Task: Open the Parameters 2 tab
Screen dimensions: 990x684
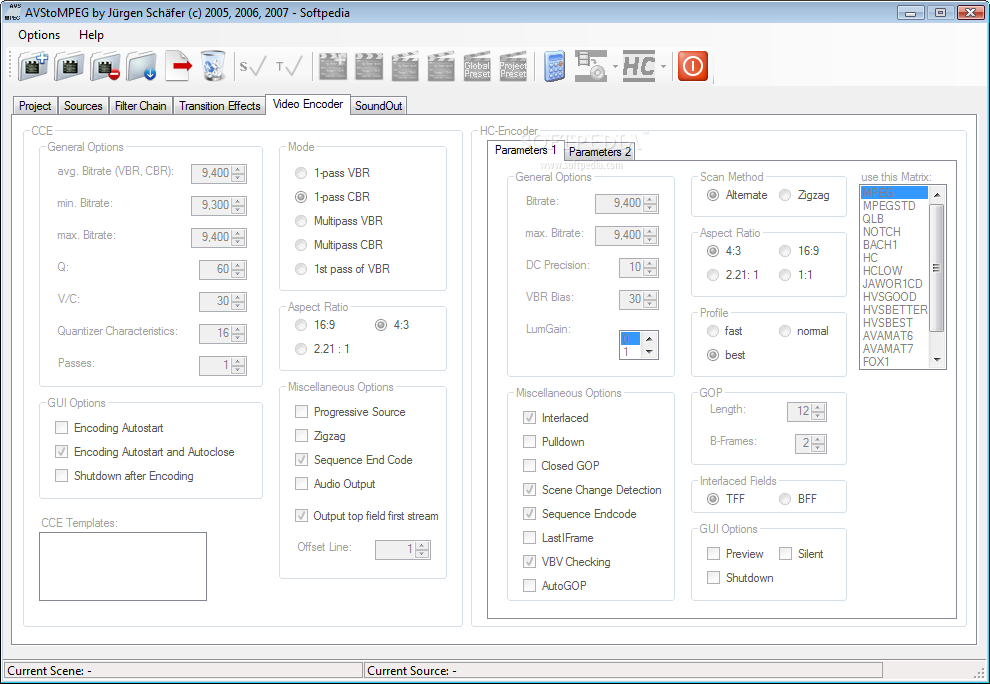Action: (599, 152)
